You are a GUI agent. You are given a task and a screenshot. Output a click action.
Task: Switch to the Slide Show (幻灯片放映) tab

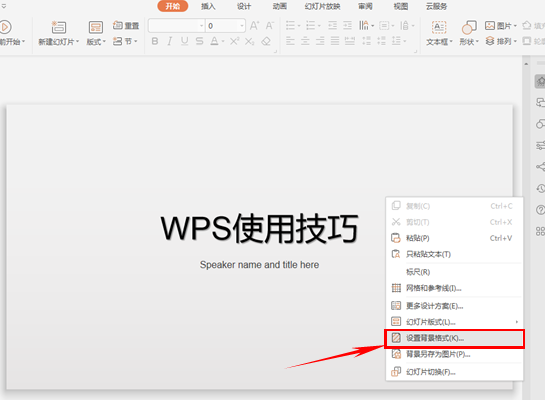pyautogui.click(x=322, y=6)
